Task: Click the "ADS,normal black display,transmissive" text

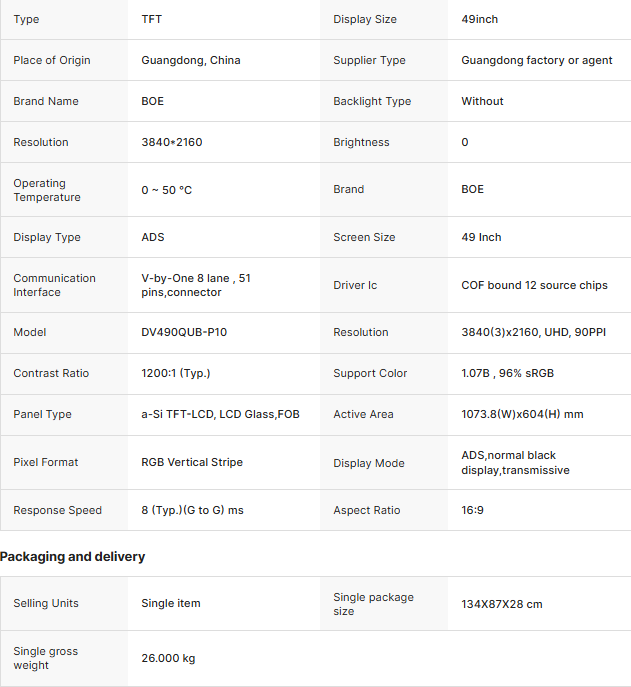Action: tap(515, 463)
